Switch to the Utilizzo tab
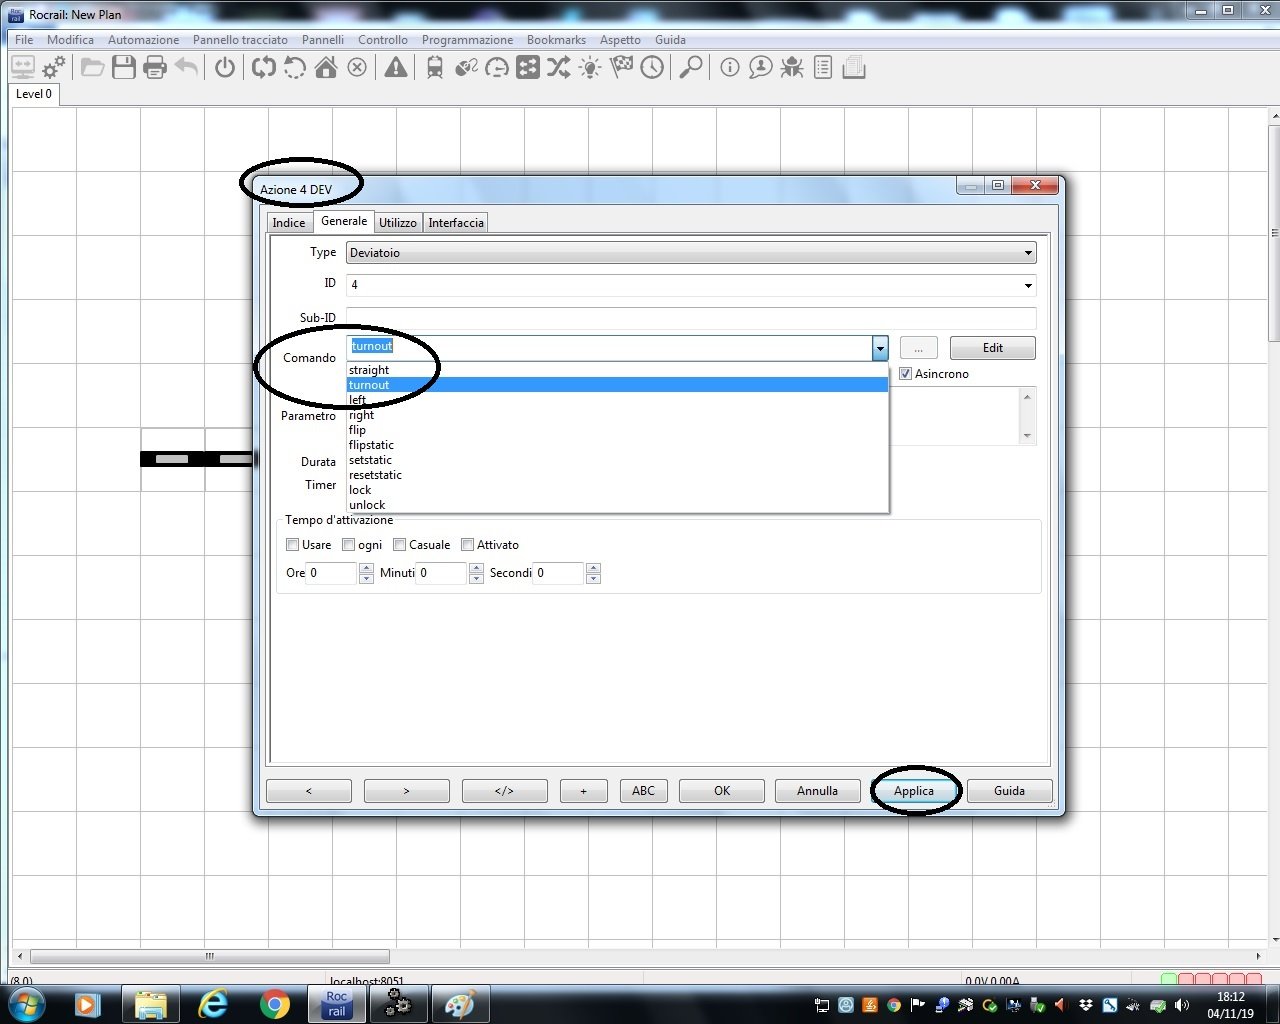The image size is (1280, 1024). click(397, 223)
